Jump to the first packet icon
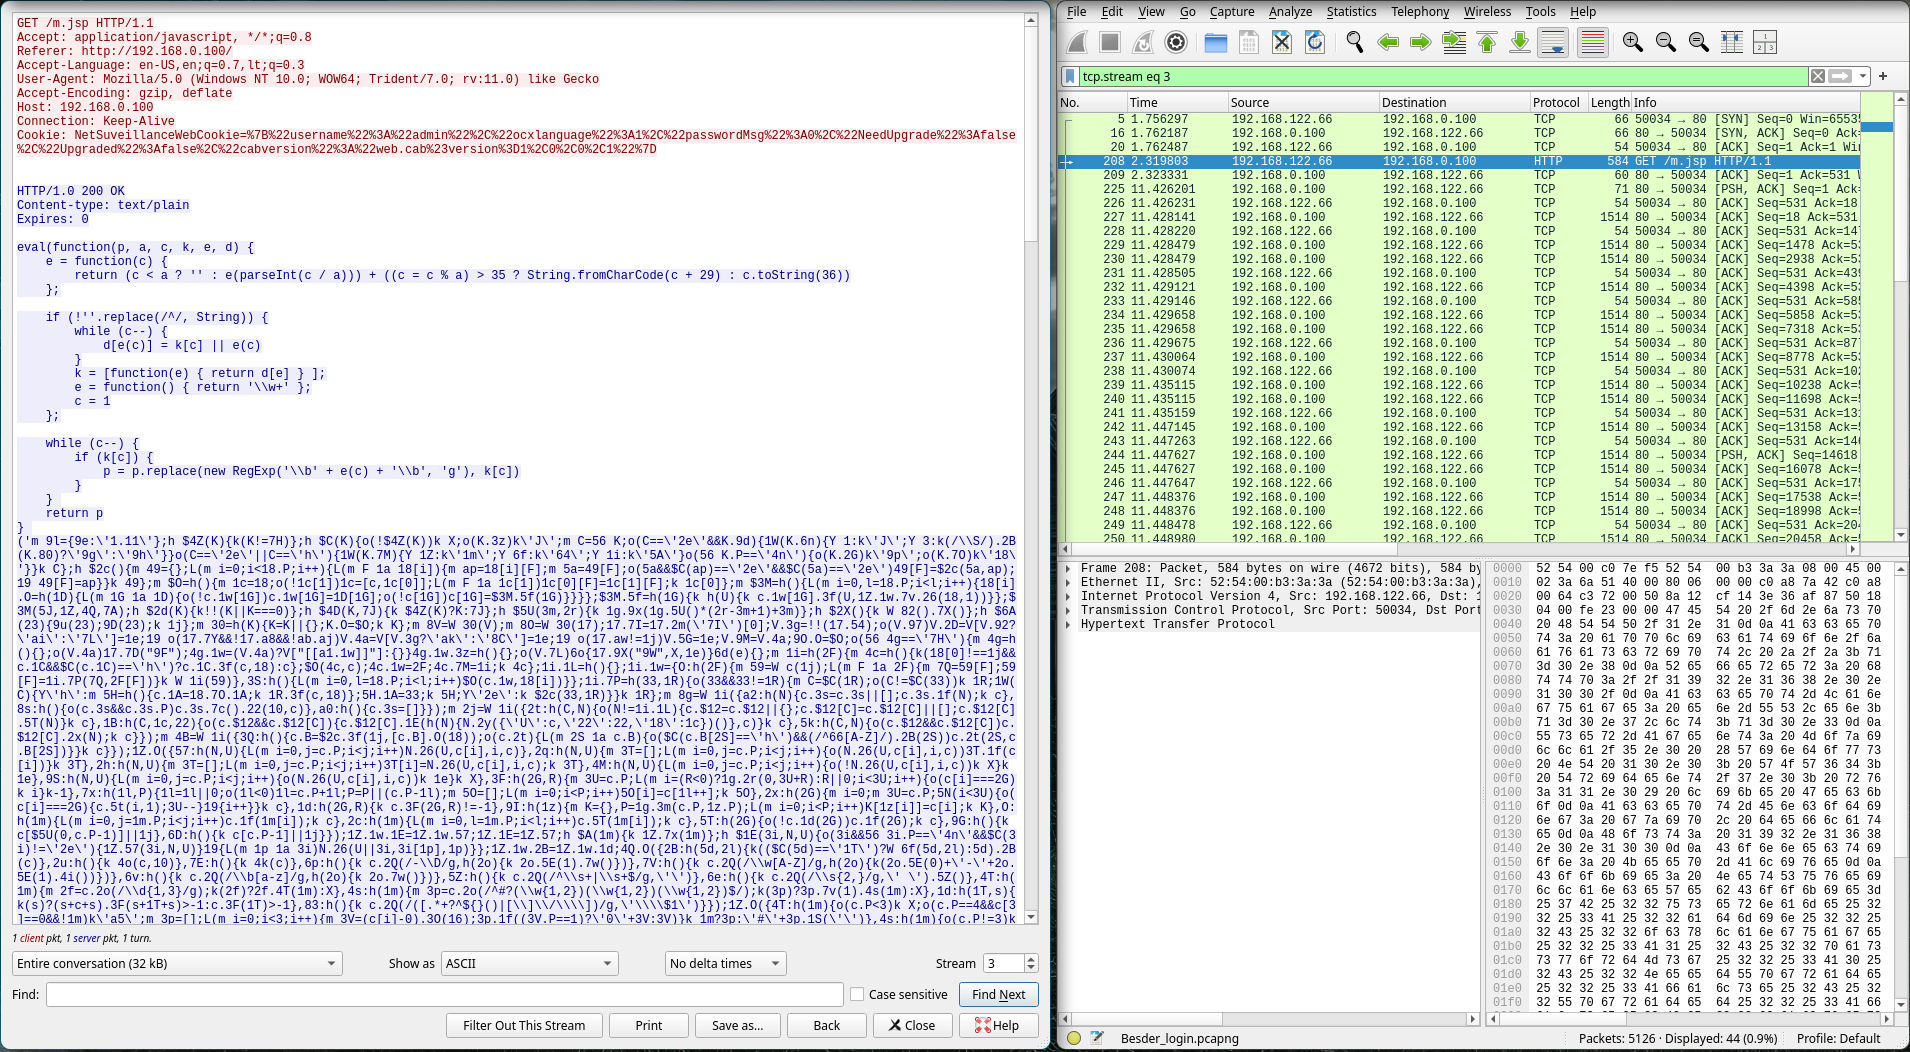The width and height of the screenshot is (1910, 1052). [1487, 42]
